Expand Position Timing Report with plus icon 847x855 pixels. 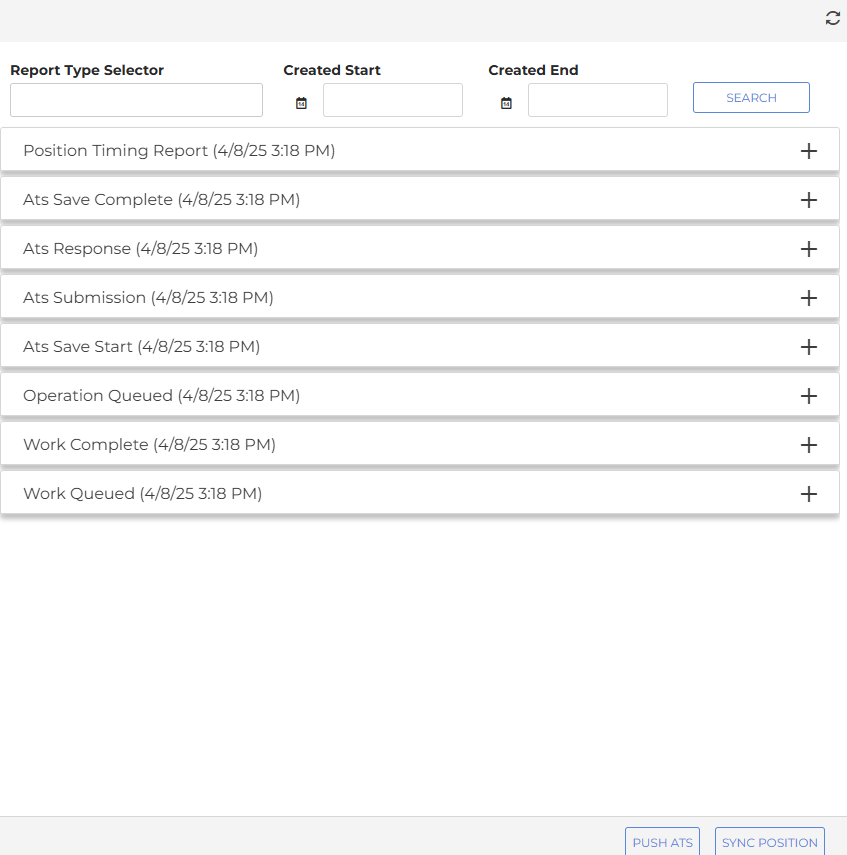point(808,151)
